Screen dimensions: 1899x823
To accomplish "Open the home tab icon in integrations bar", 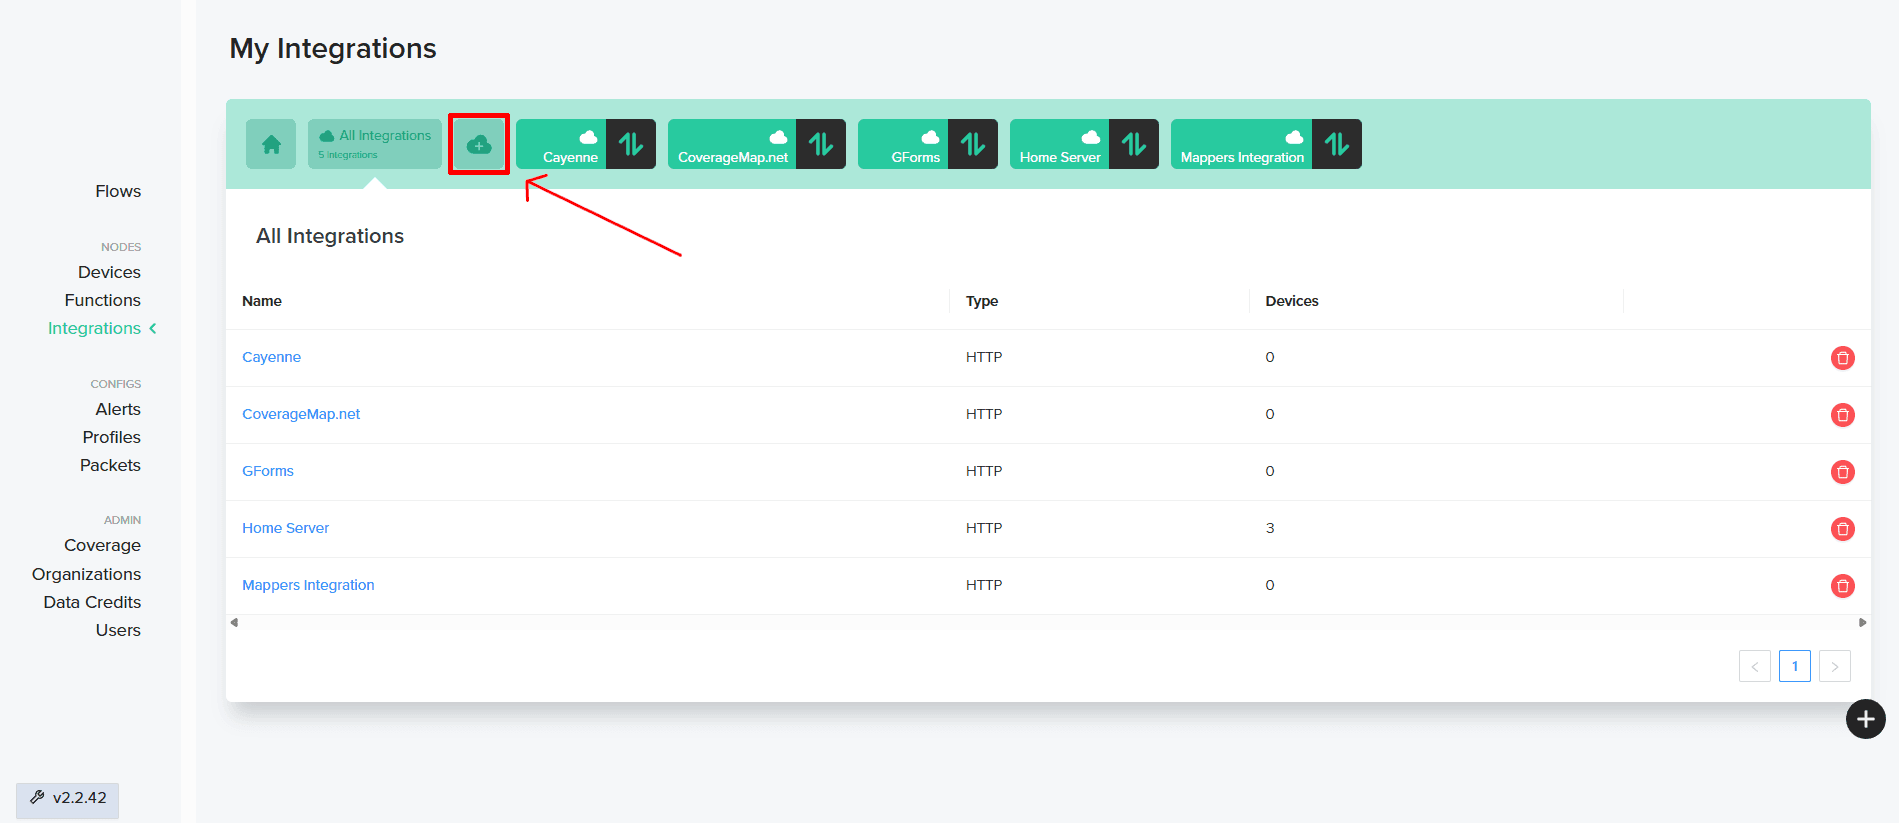I will click(271, 144).
